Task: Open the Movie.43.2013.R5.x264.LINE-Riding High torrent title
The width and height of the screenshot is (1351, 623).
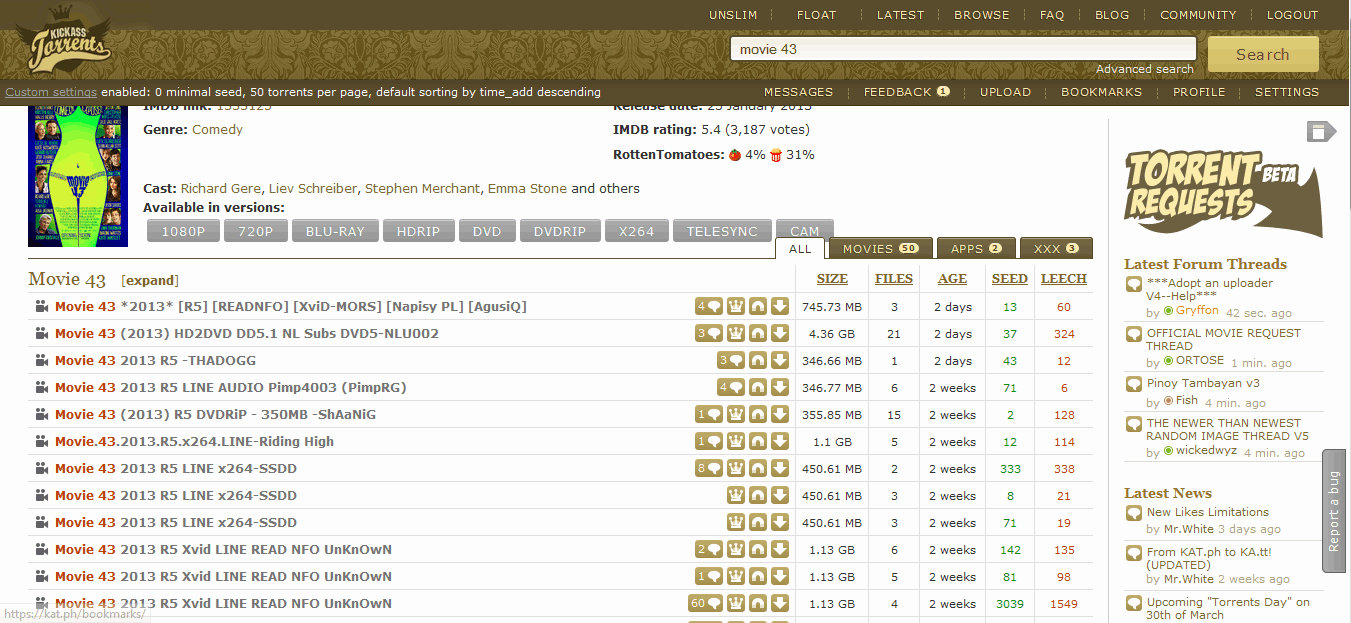Action: tap(194, 441)
